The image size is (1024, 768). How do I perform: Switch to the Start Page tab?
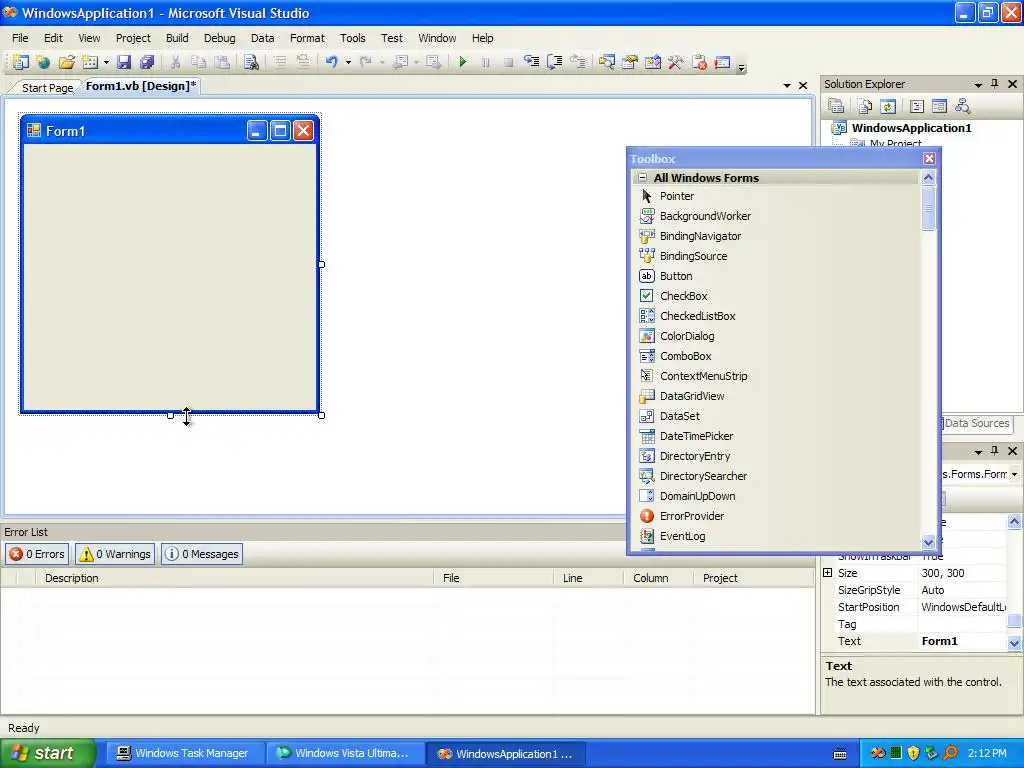click(x=47, y=88)
